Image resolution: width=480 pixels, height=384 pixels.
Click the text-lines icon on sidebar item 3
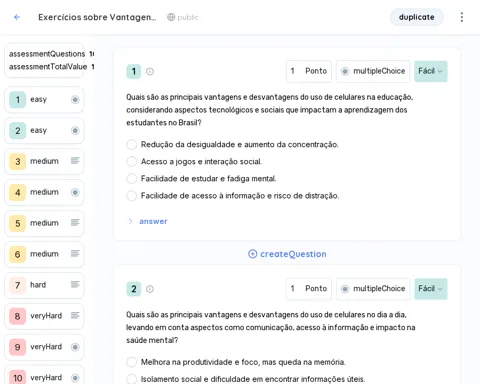(x=75, y=161)
